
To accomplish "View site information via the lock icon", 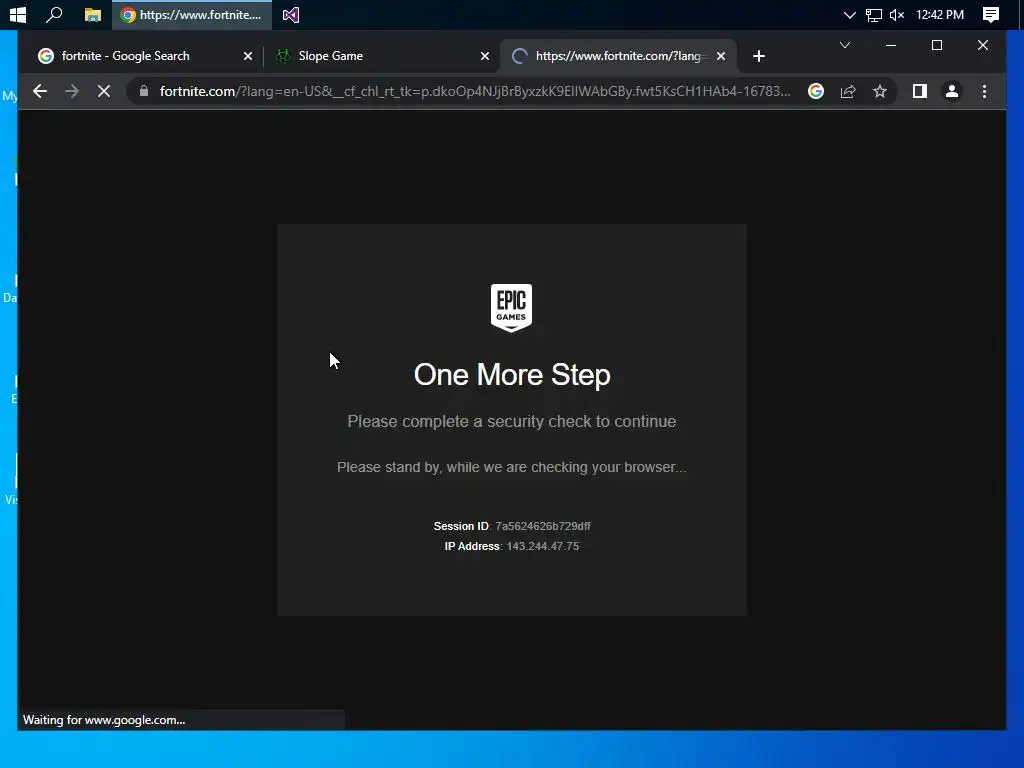I will click(144, 91).
